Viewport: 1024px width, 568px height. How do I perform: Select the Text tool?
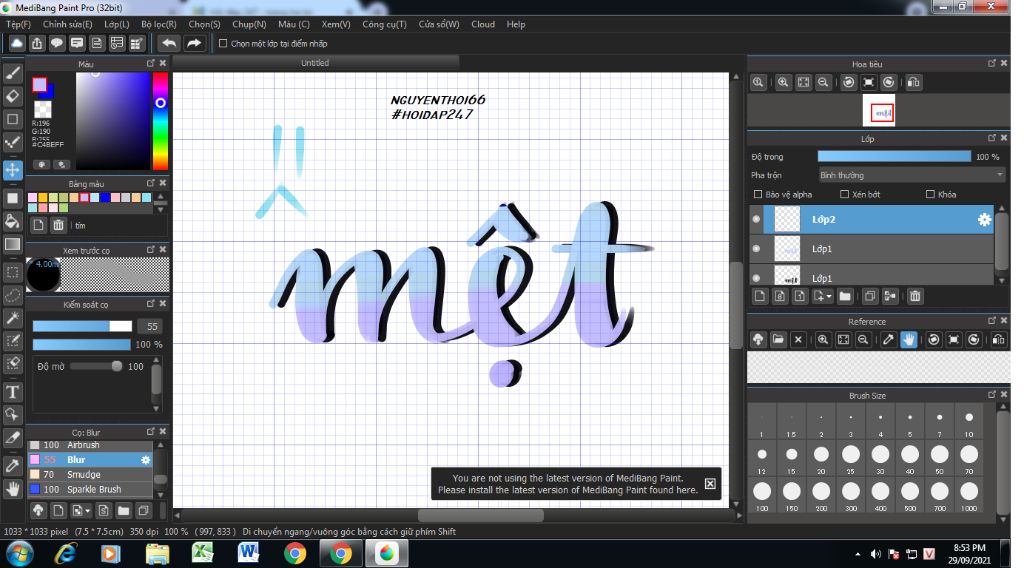click(12, 392)
